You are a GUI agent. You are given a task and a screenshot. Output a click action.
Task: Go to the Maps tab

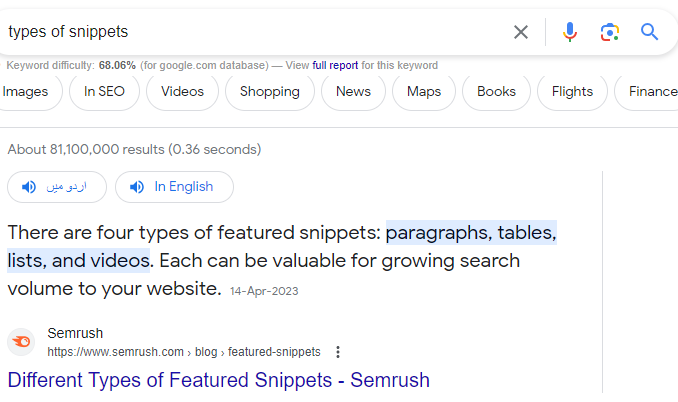(424, 92)
